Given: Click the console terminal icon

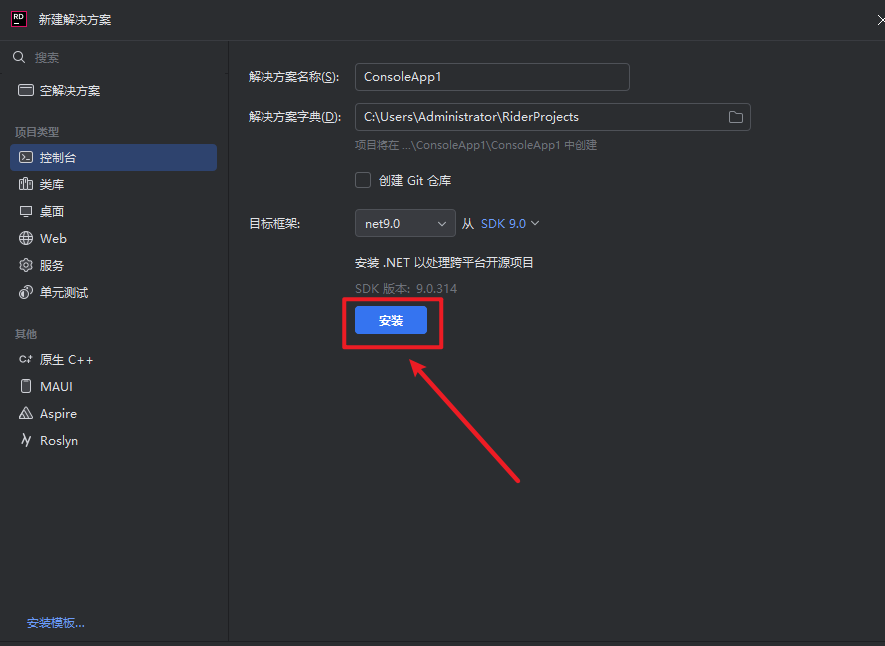Looking at the screenshot, I should click(25, 157).
